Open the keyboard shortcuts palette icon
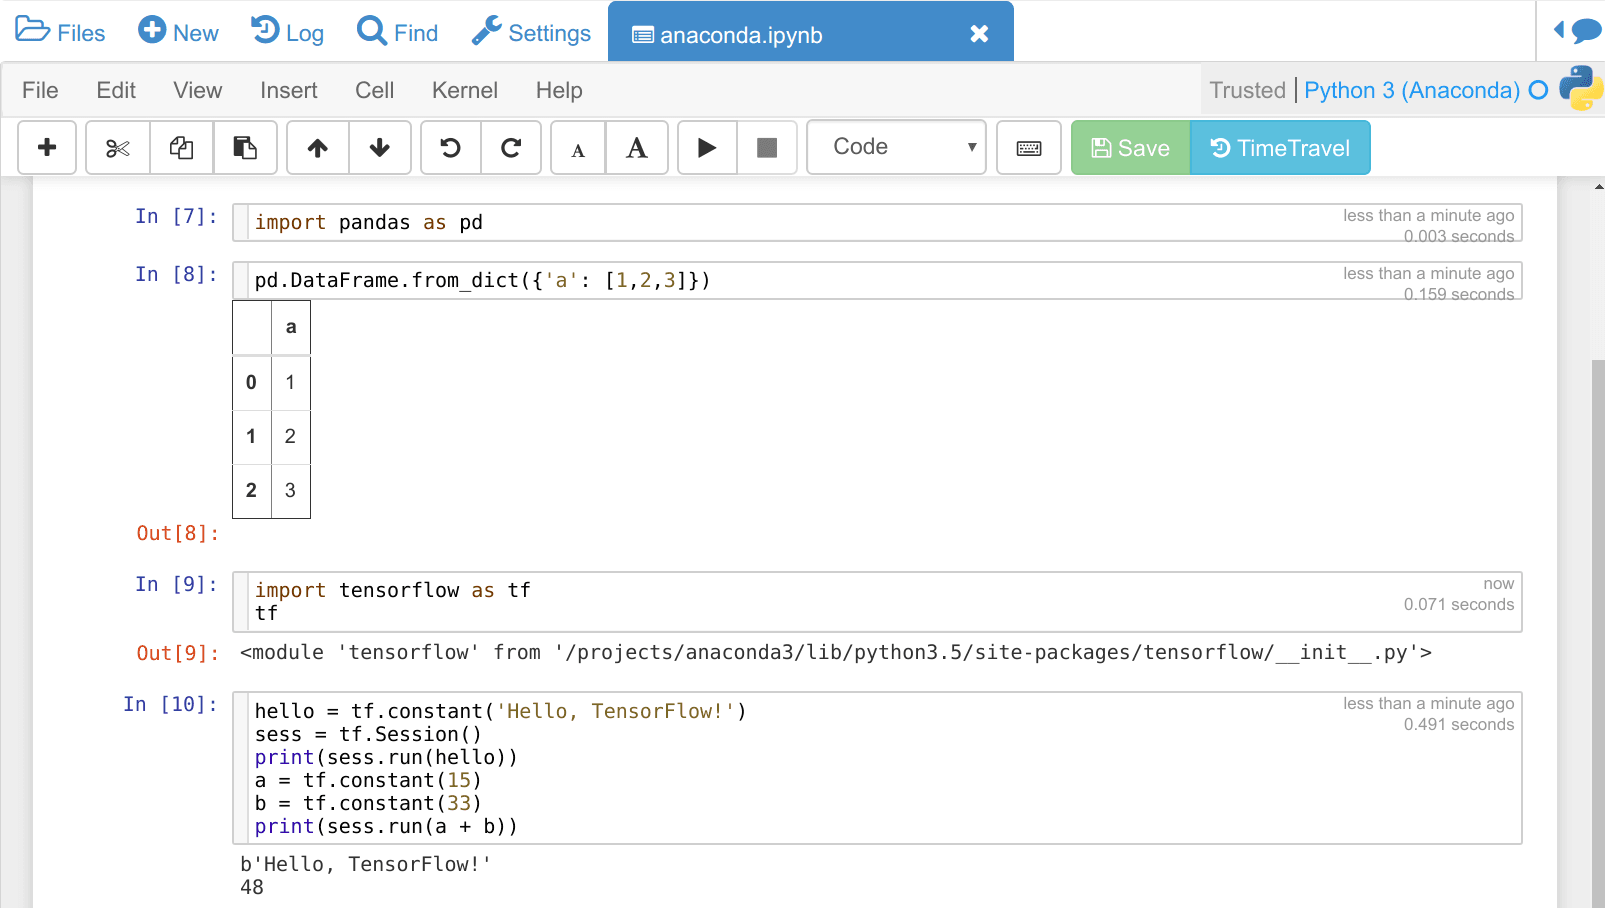 point(1028,147)
